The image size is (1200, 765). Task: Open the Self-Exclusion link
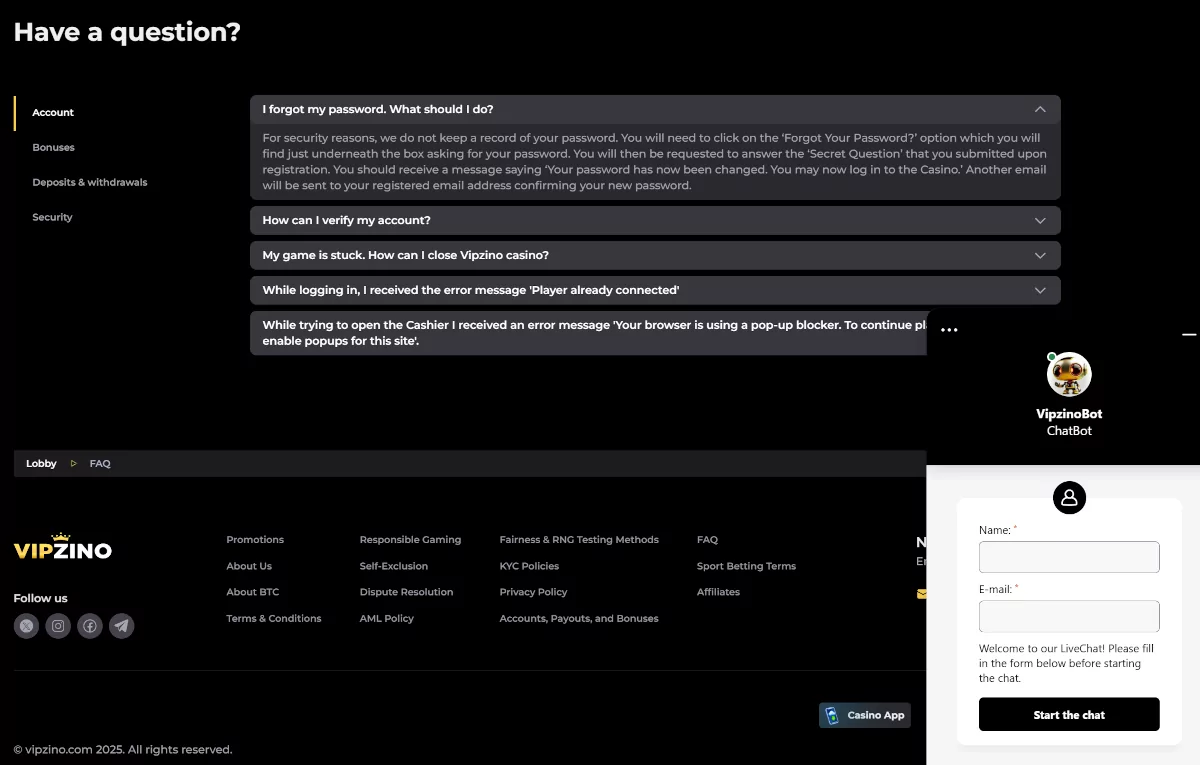(394, 566)
